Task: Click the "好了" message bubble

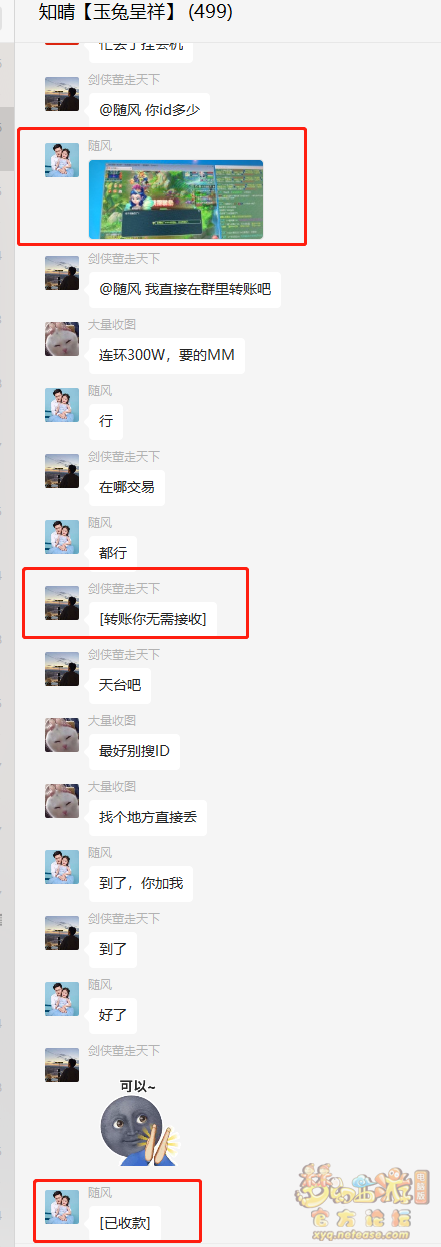Action: coord(113,1015)
